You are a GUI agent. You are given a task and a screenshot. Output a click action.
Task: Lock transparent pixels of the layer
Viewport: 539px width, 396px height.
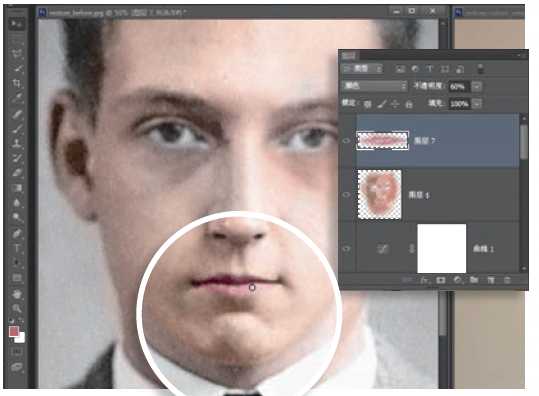click(367, 104)
